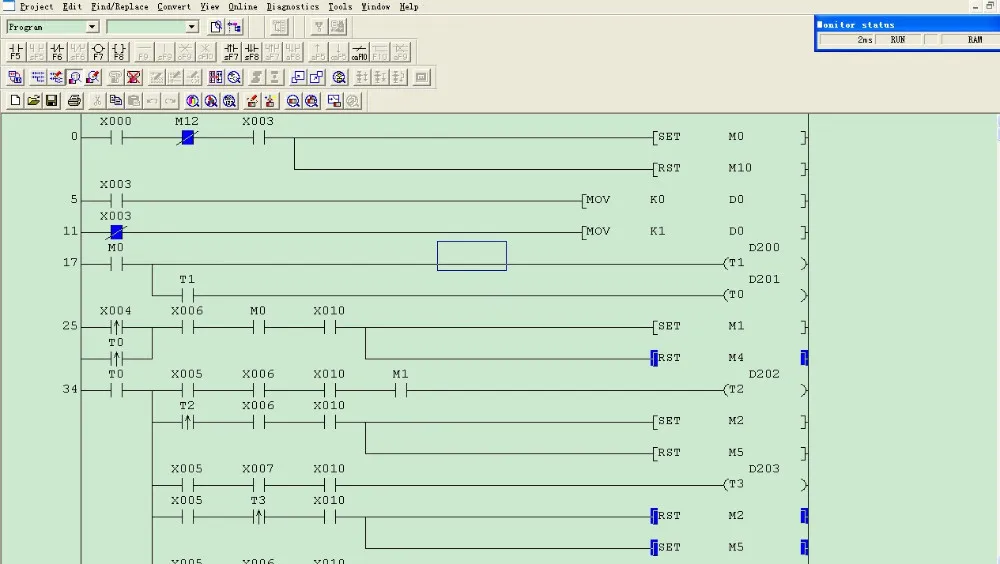Open the Diagnostics menu

click(x=293, y=6)
